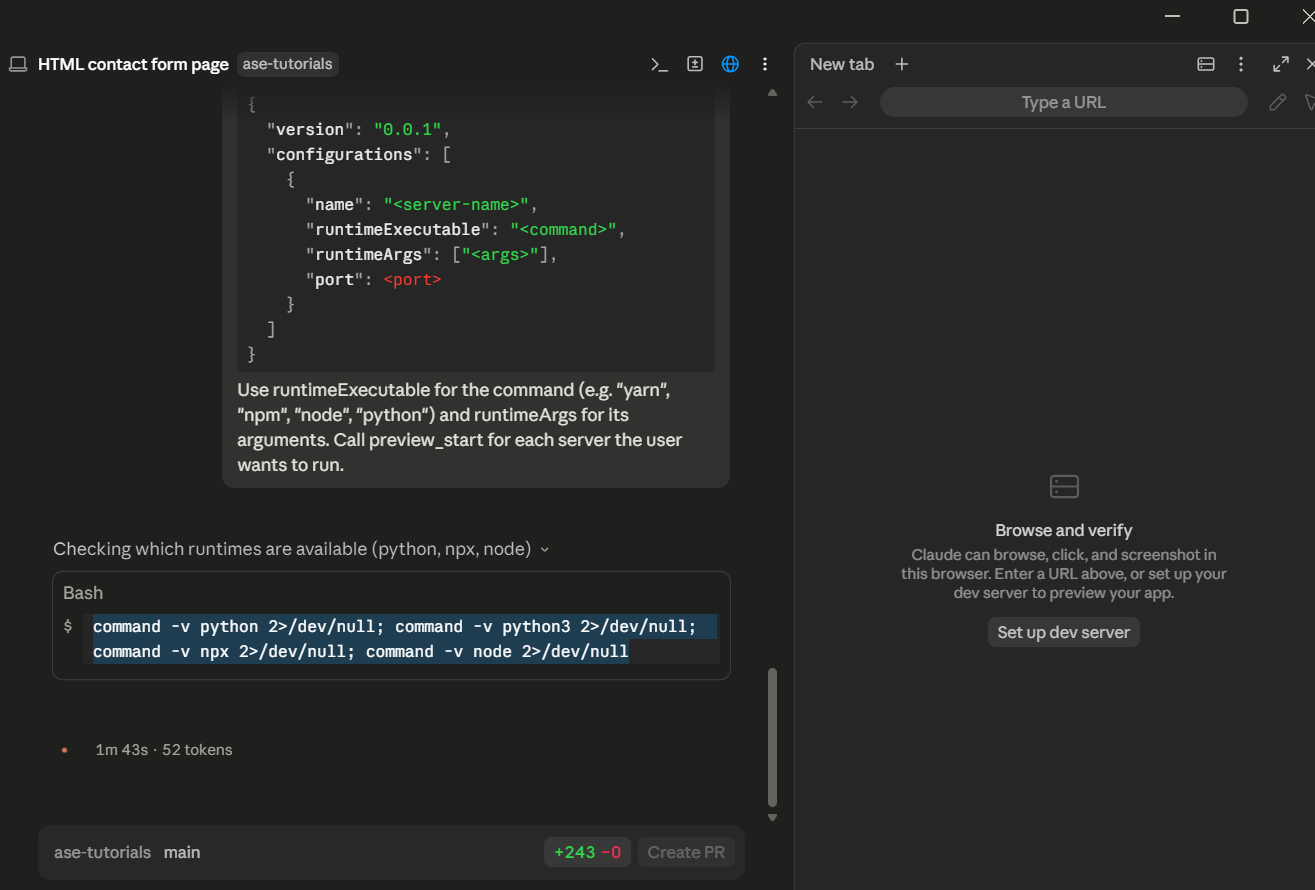The height and width of the screenshot is (890, 1315).
Task: Click the scroll down arrow in chat
Action: [x=772, y=818]
